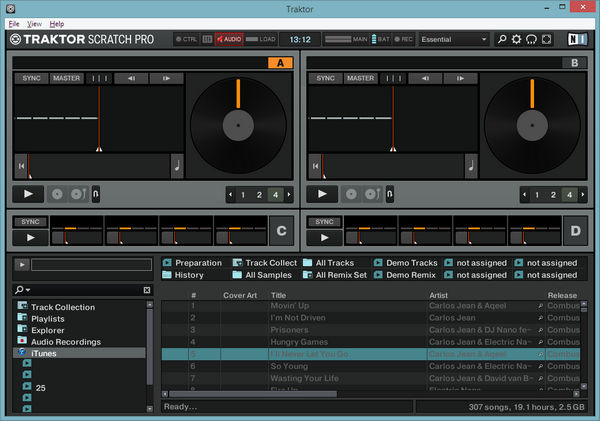The height and width of the screenshot is (421, 600).
Task: Enter fullscreen with the header fullscreen icon
Action: coord(547,40)
